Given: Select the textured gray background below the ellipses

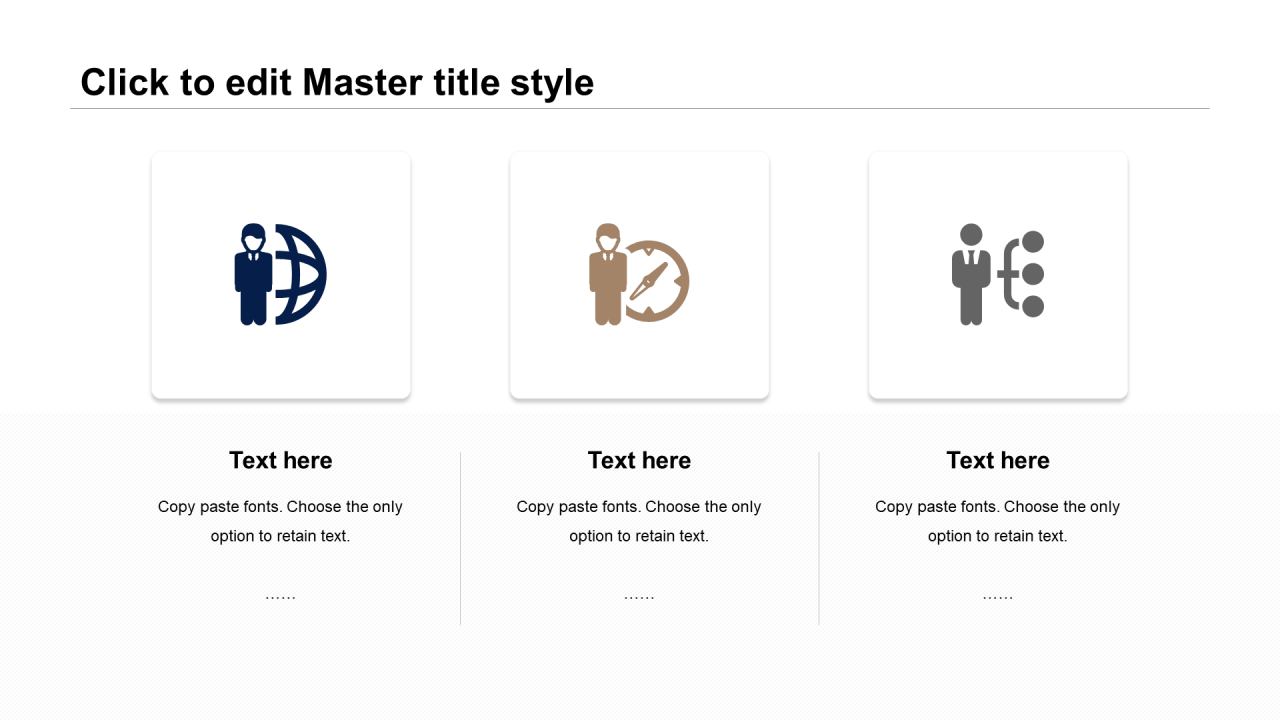Looking at the screenshot, I should [x=640, y=670].
